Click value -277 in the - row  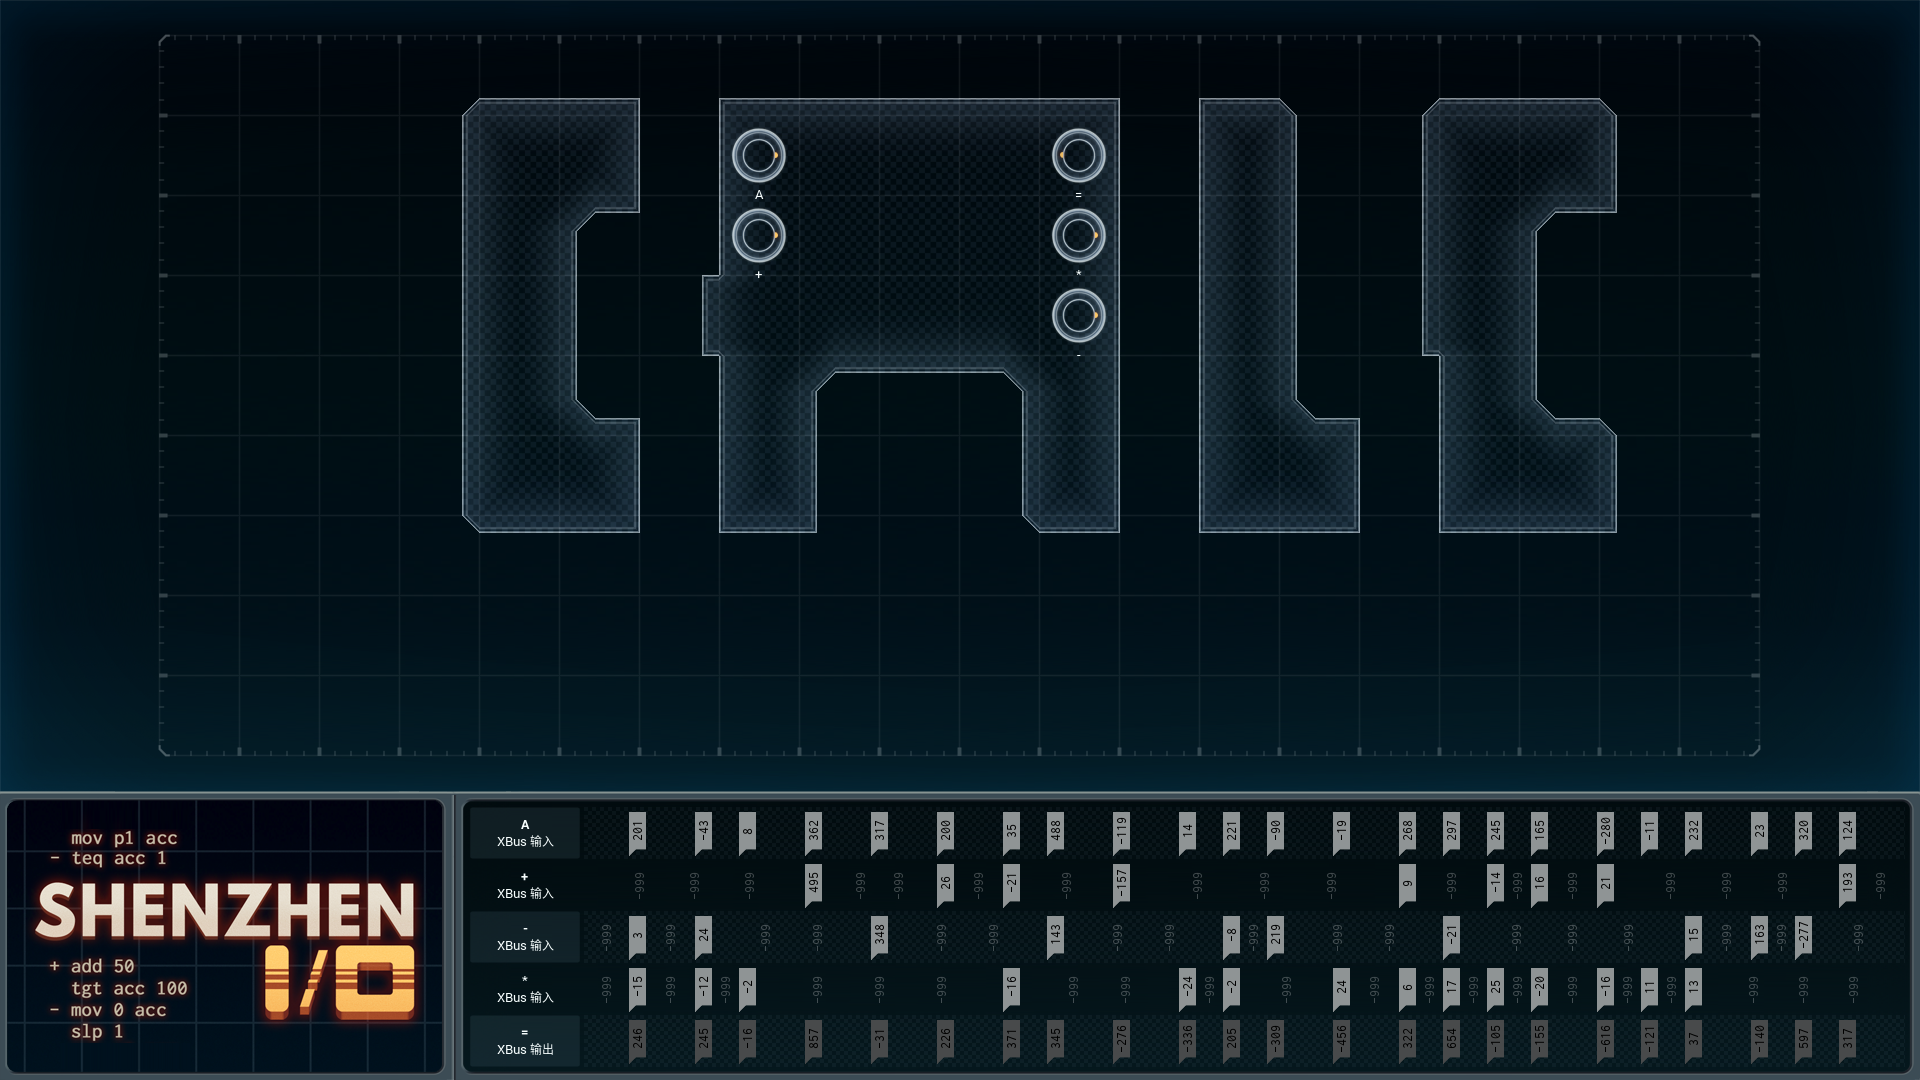(x=1804, y=935)
